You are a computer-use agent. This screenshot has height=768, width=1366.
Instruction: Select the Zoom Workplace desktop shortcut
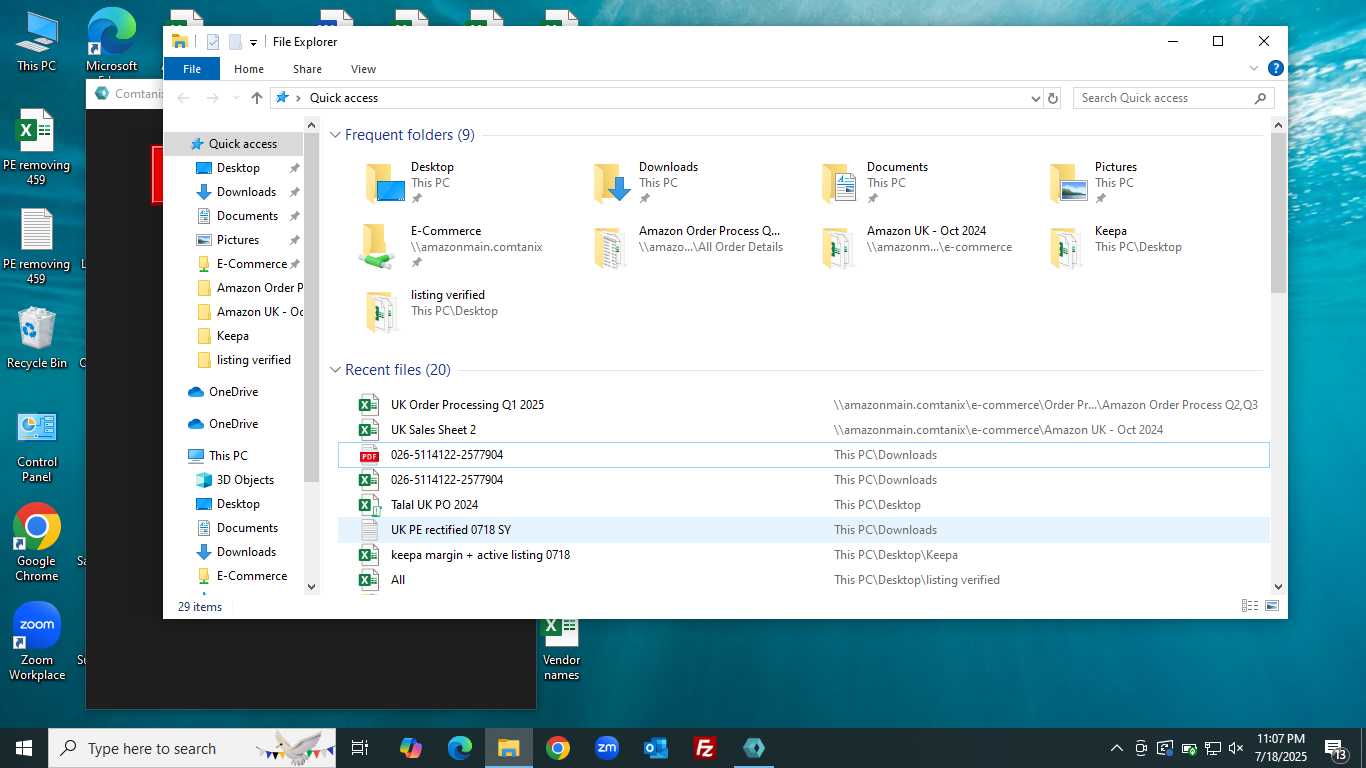pyautogui.click(x=37, y=641)
